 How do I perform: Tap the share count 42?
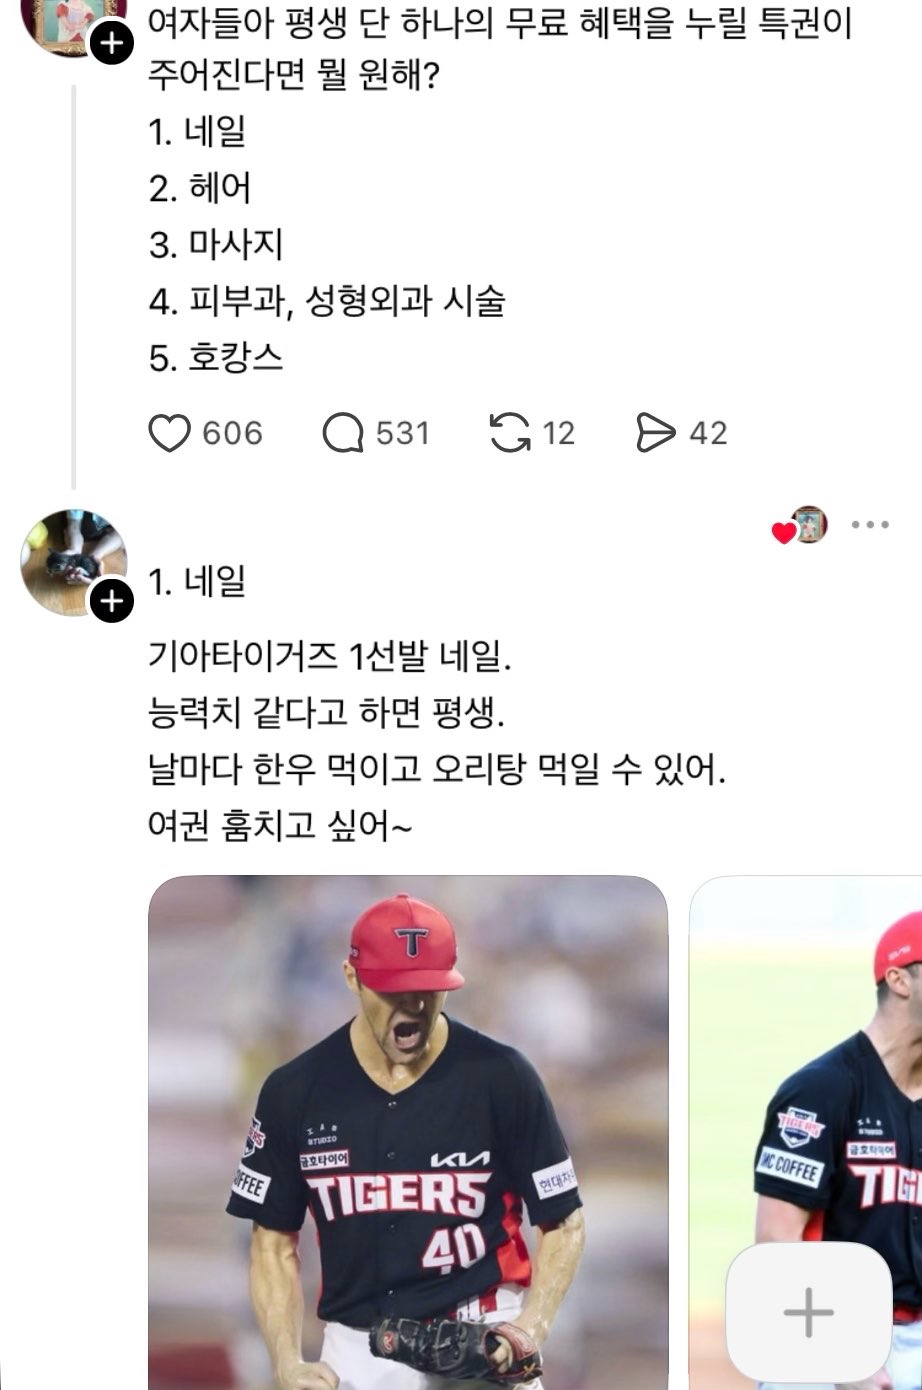[708, 433]
